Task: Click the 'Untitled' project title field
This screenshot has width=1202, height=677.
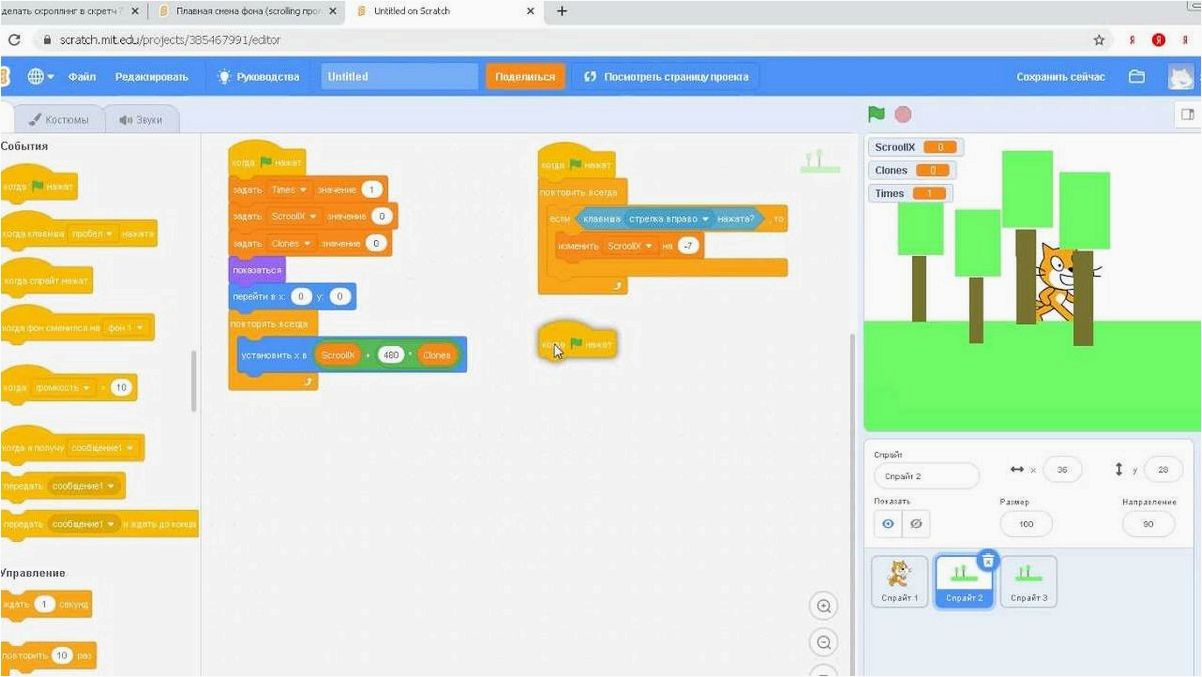Action: click(x=398, y=77)
